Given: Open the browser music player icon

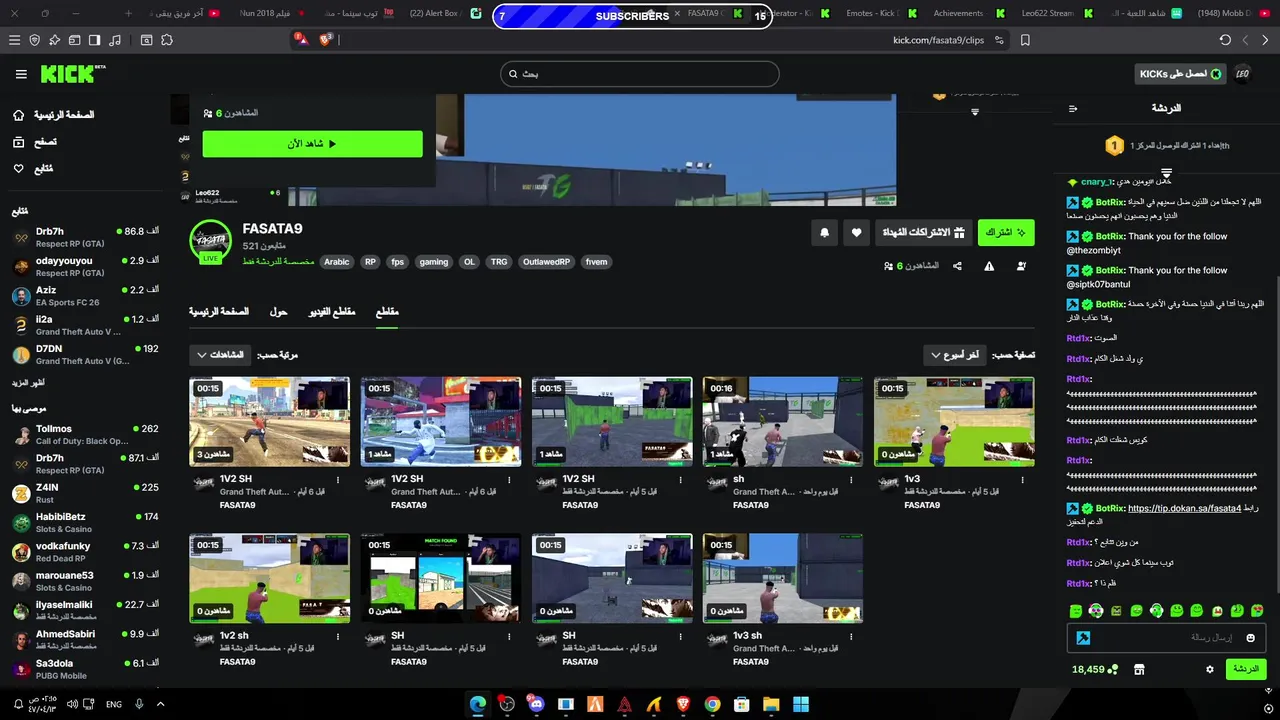Looking at the screenshot, I should tap(115, 40).
